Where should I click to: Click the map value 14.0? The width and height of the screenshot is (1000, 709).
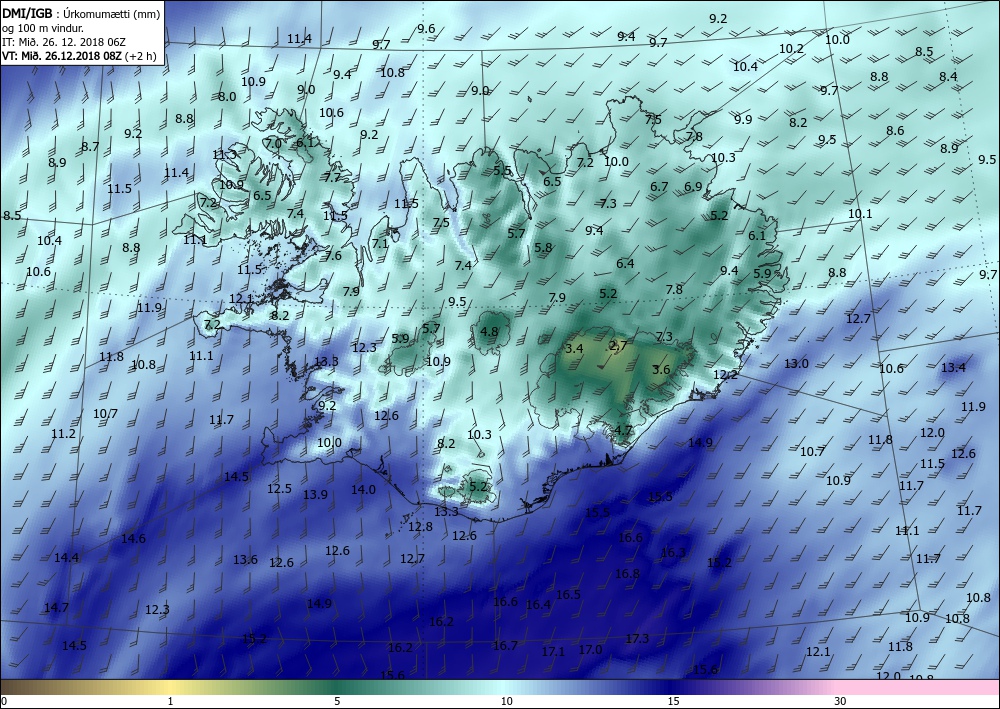(364, 490)
